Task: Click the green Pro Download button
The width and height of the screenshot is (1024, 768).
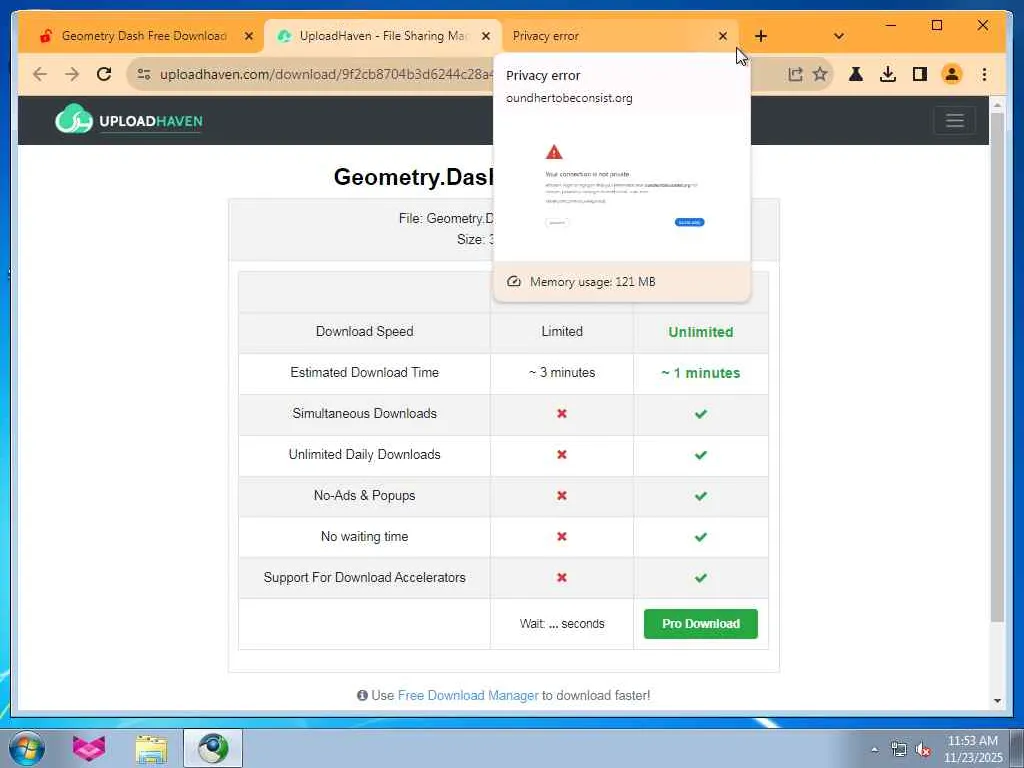Action: click(701, 624)
